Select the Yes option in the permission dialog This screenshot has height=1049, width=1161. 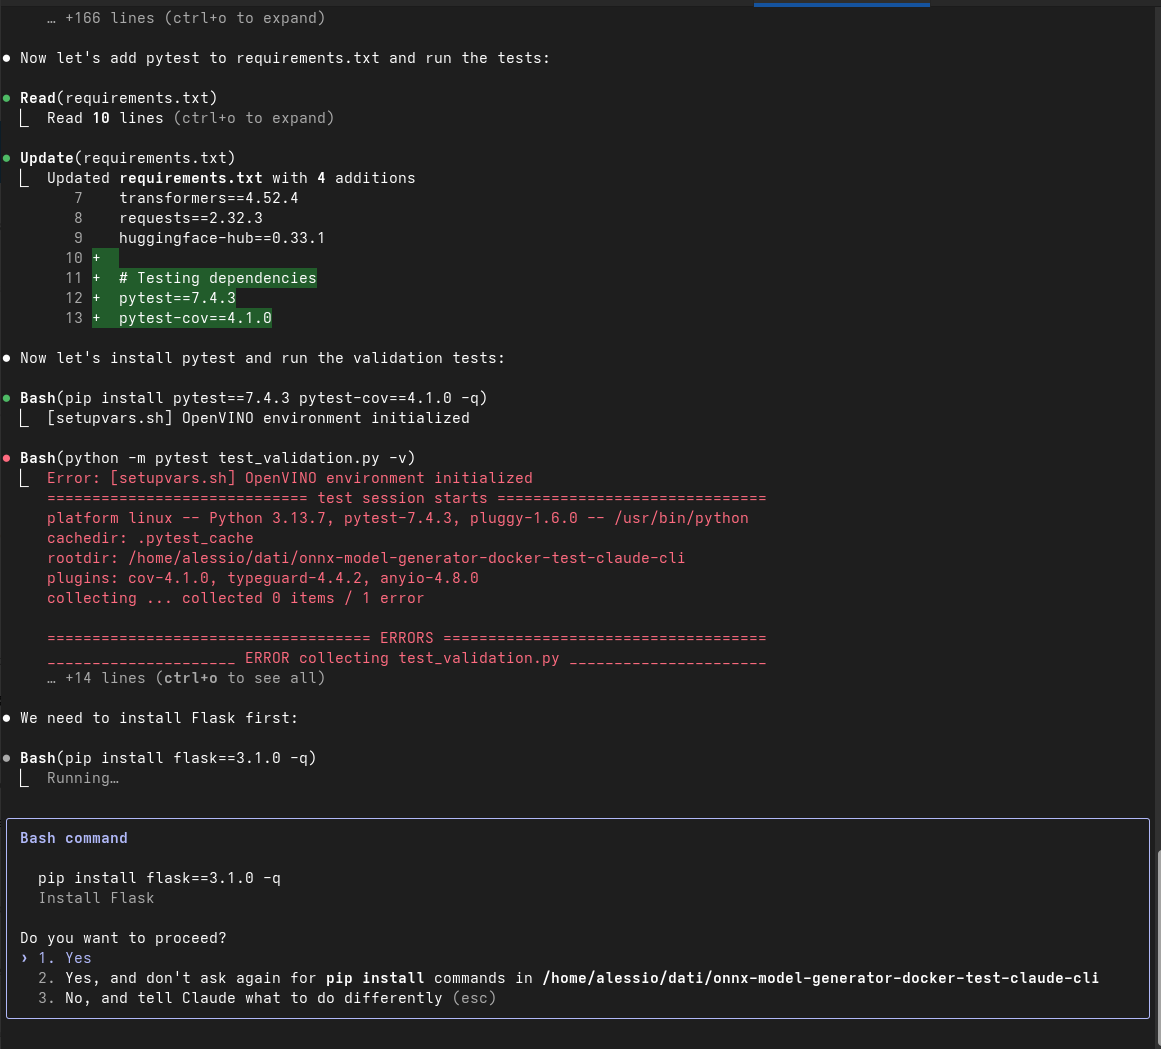click(76, 958)
